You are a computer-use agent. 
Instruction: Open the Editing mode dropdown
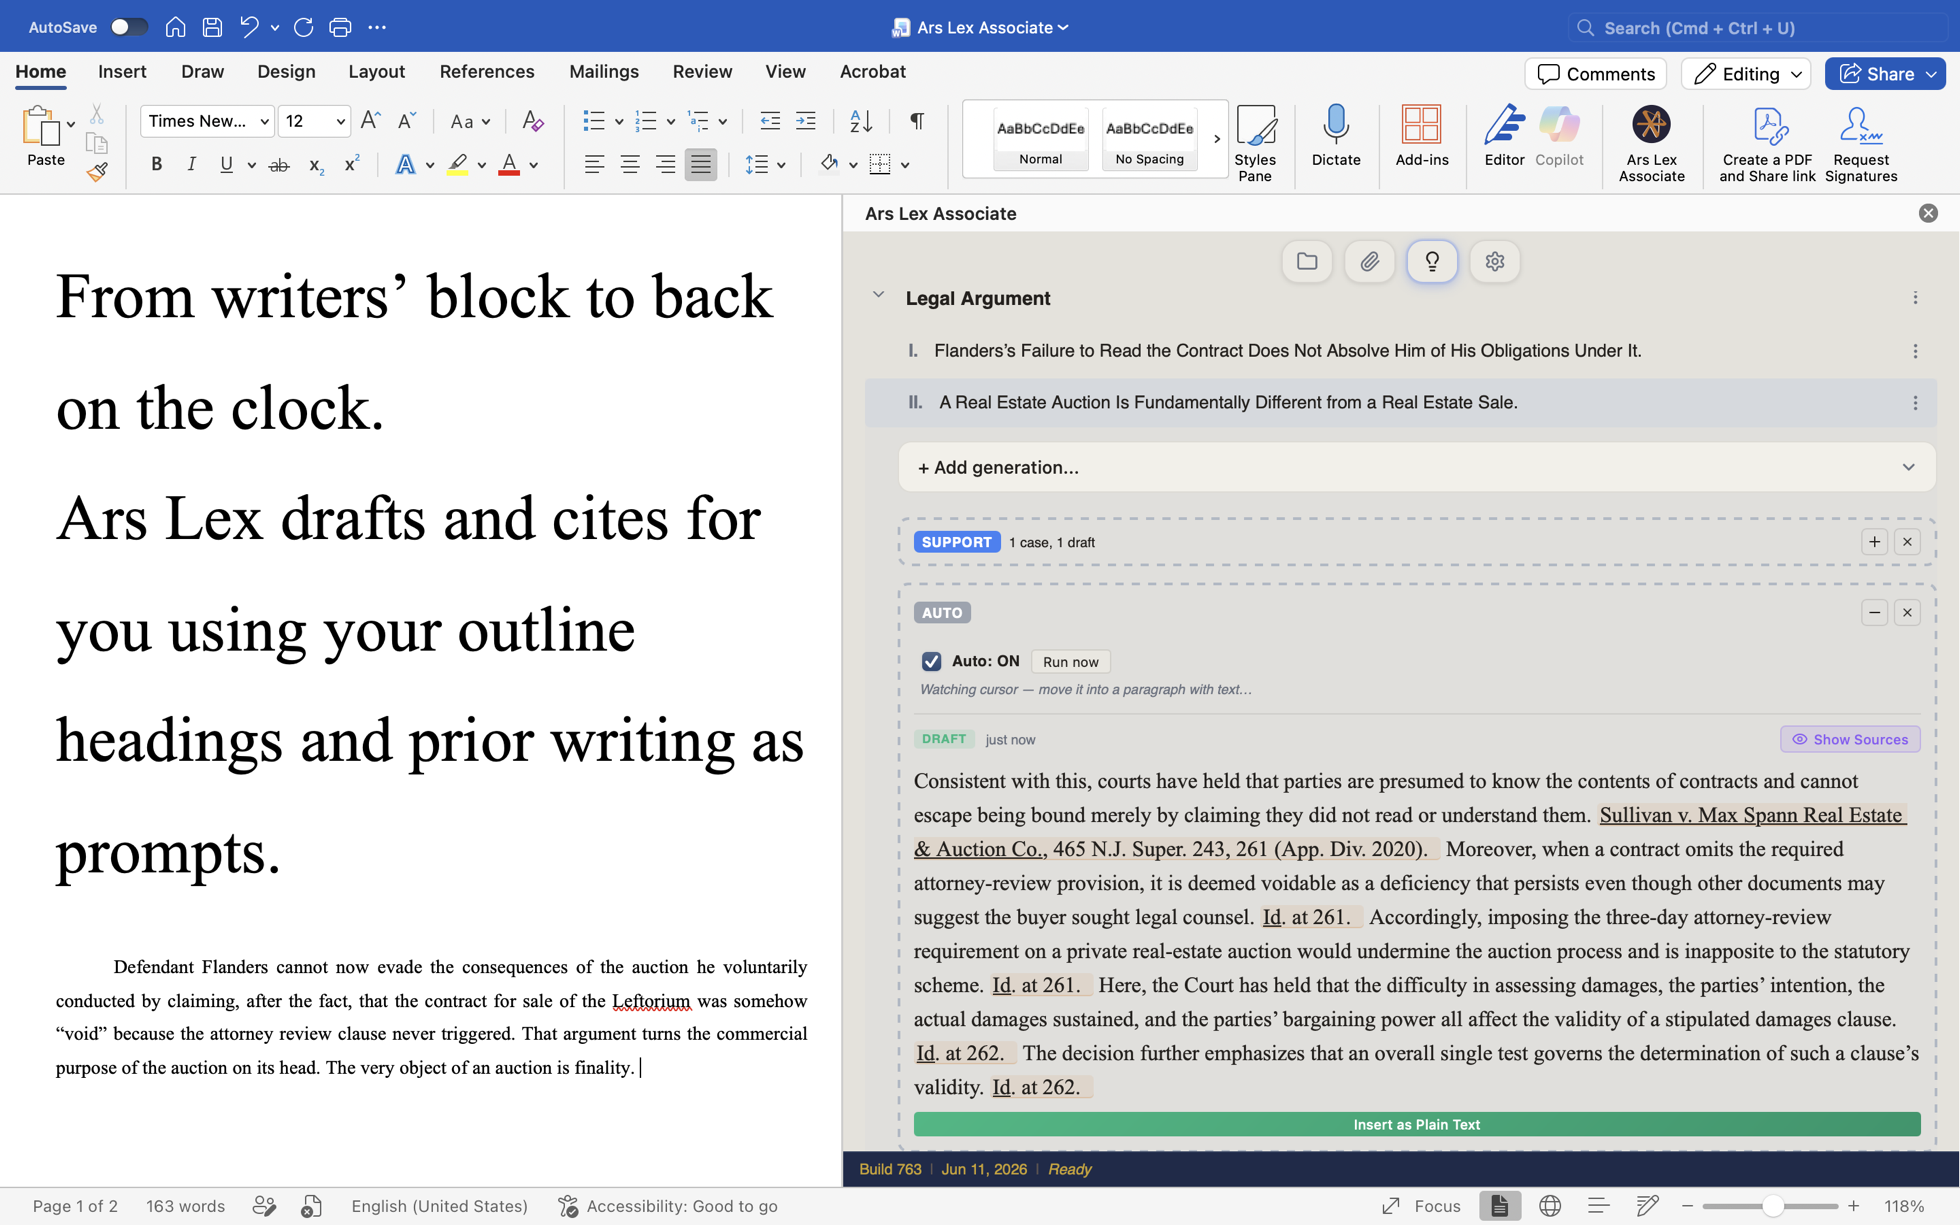1746,74
